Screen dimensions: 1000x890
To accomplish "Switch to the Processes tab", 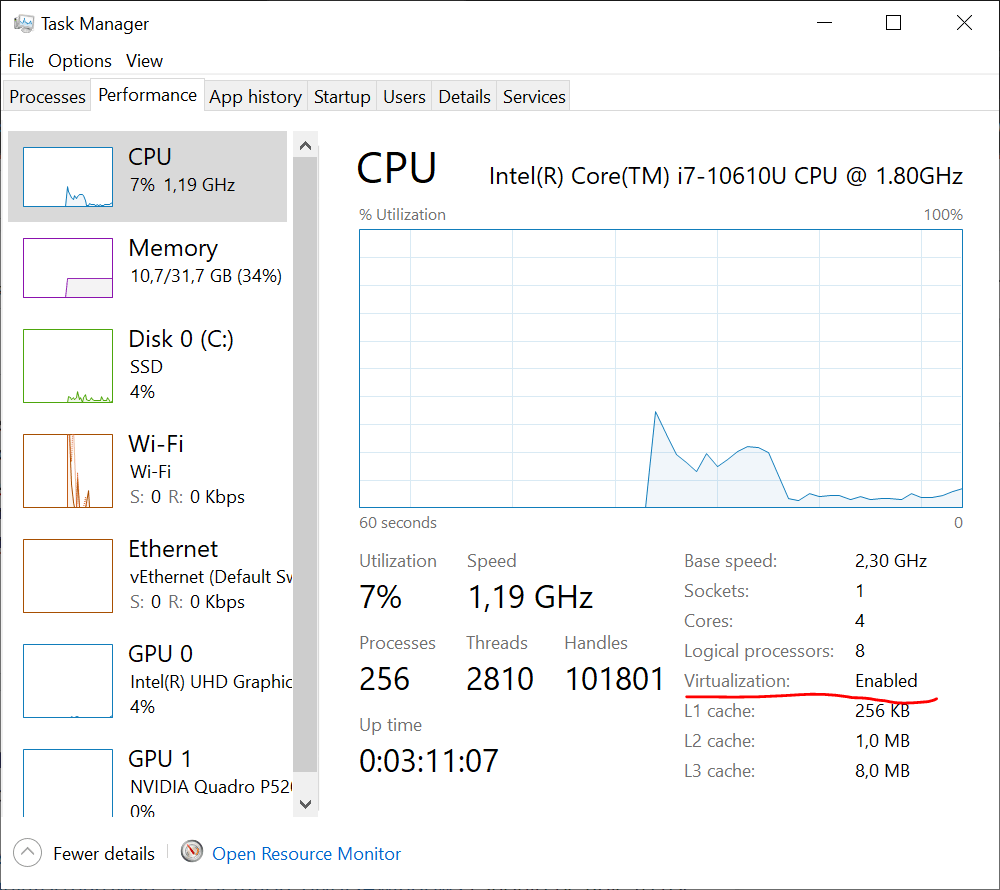I will point(47,96).
